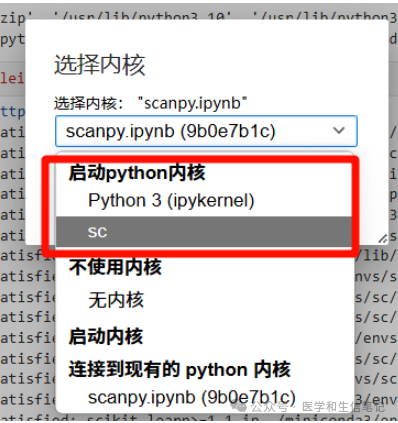Open the kernel selection combo box
The width and height of the screenshot is (398, 423).
click(206, 131)
